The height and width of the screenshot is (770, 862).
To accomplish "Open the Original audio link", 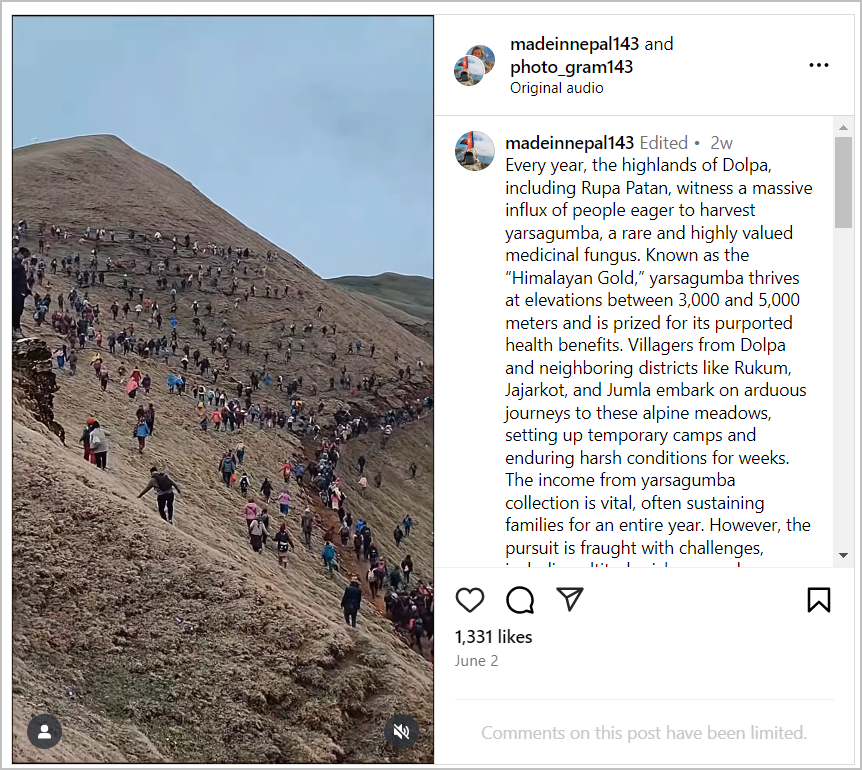I will tap(556, 88).
